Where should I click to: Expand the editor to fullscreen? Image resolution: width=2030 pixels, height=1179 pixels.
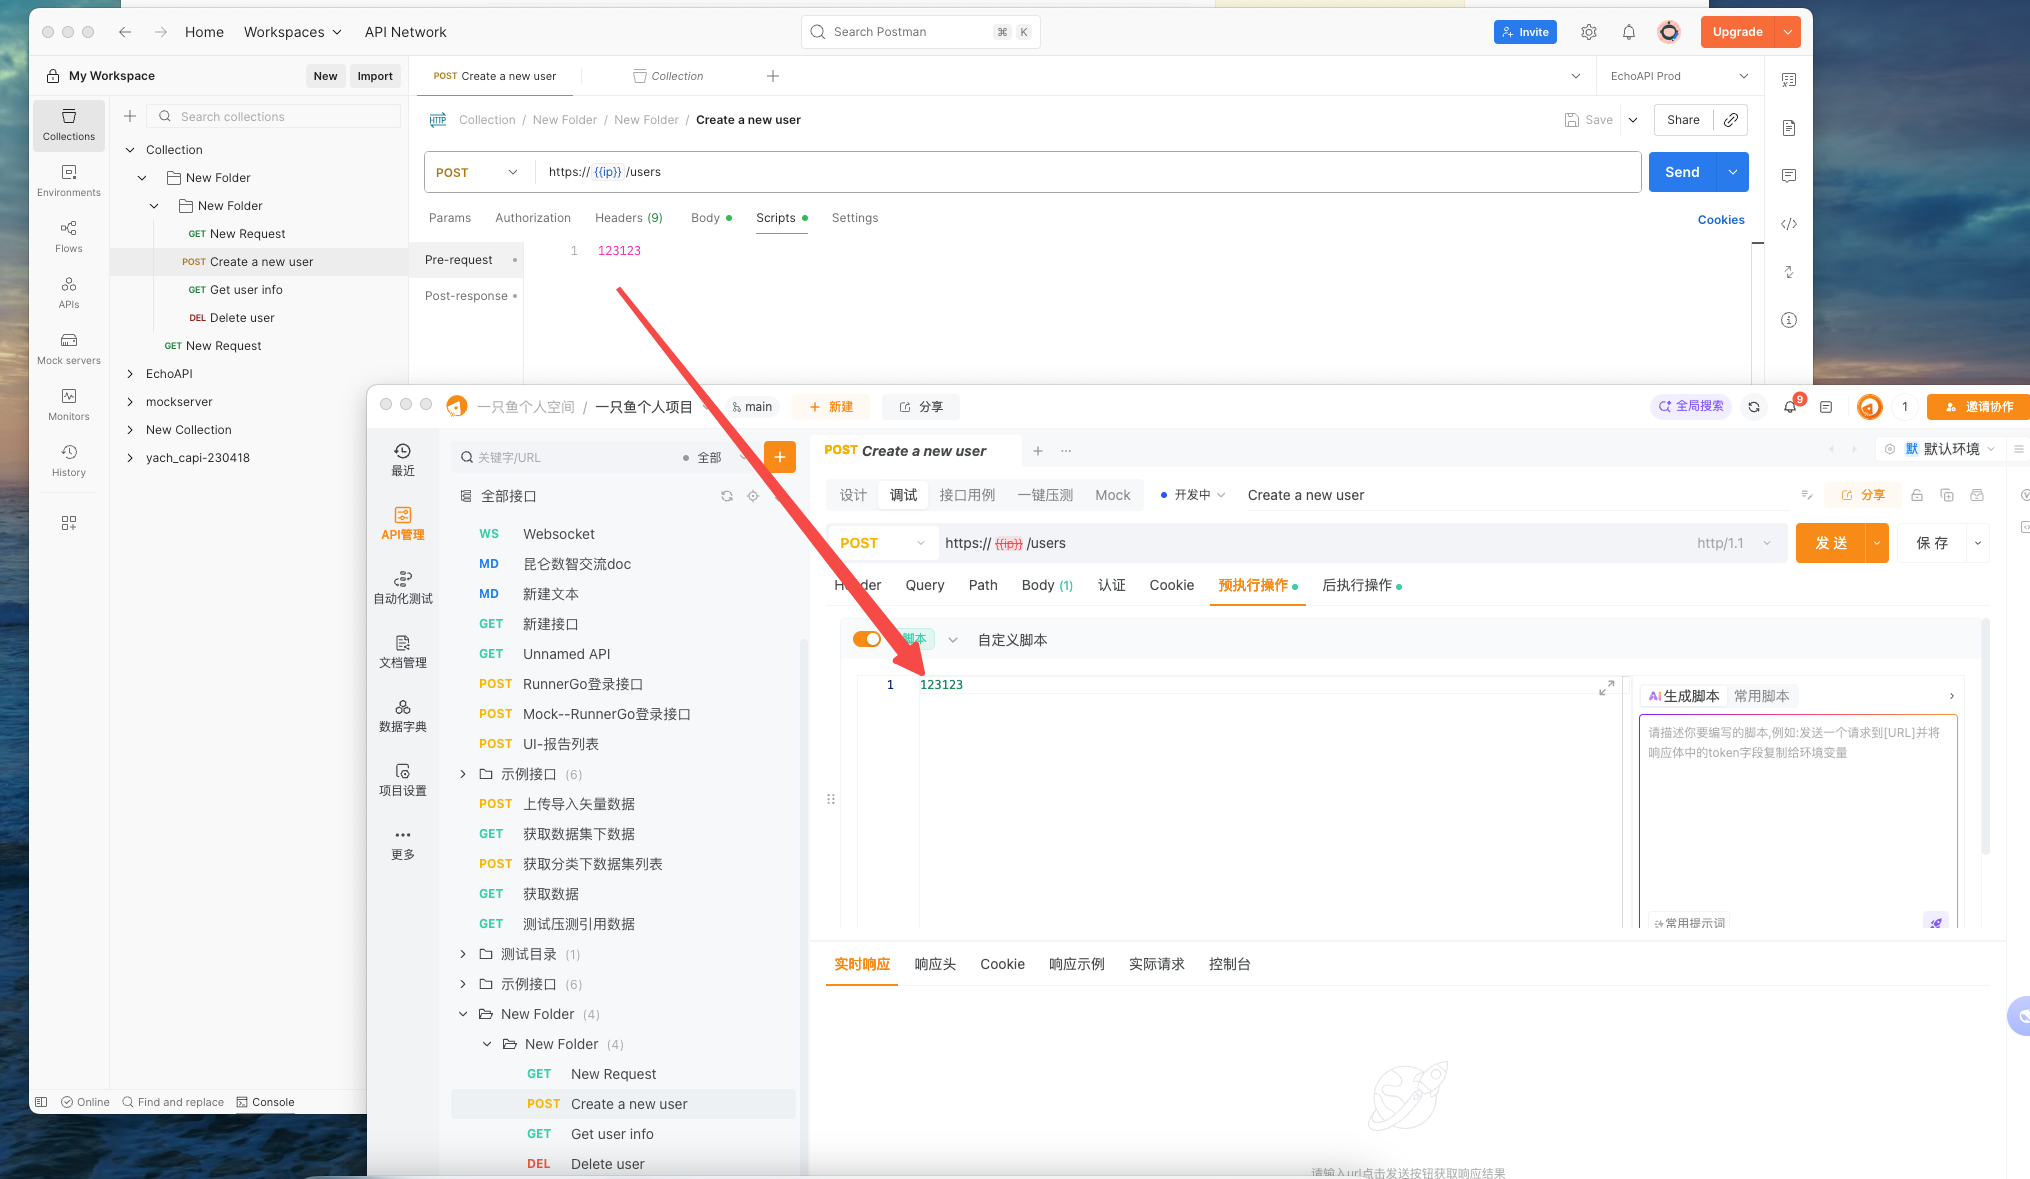1606,688
